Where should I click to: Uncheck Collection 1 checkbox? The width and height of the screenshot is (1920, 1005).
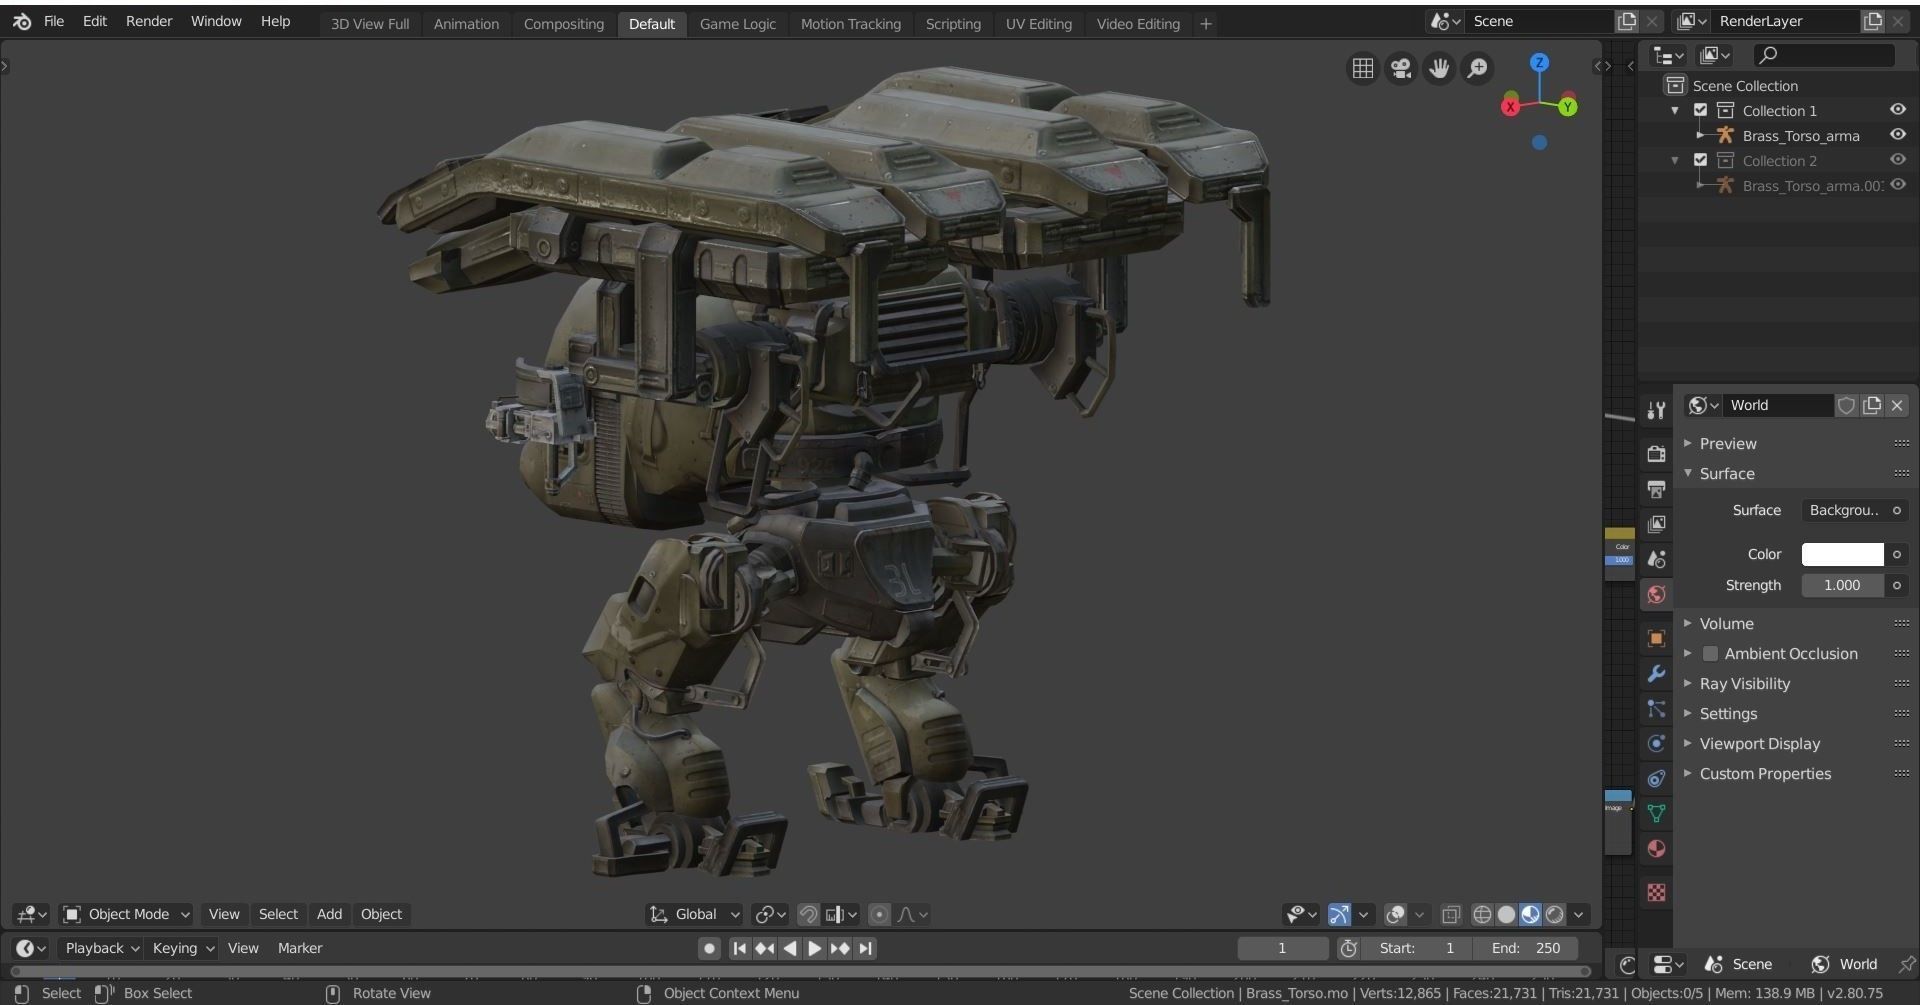click(1700, 110)
